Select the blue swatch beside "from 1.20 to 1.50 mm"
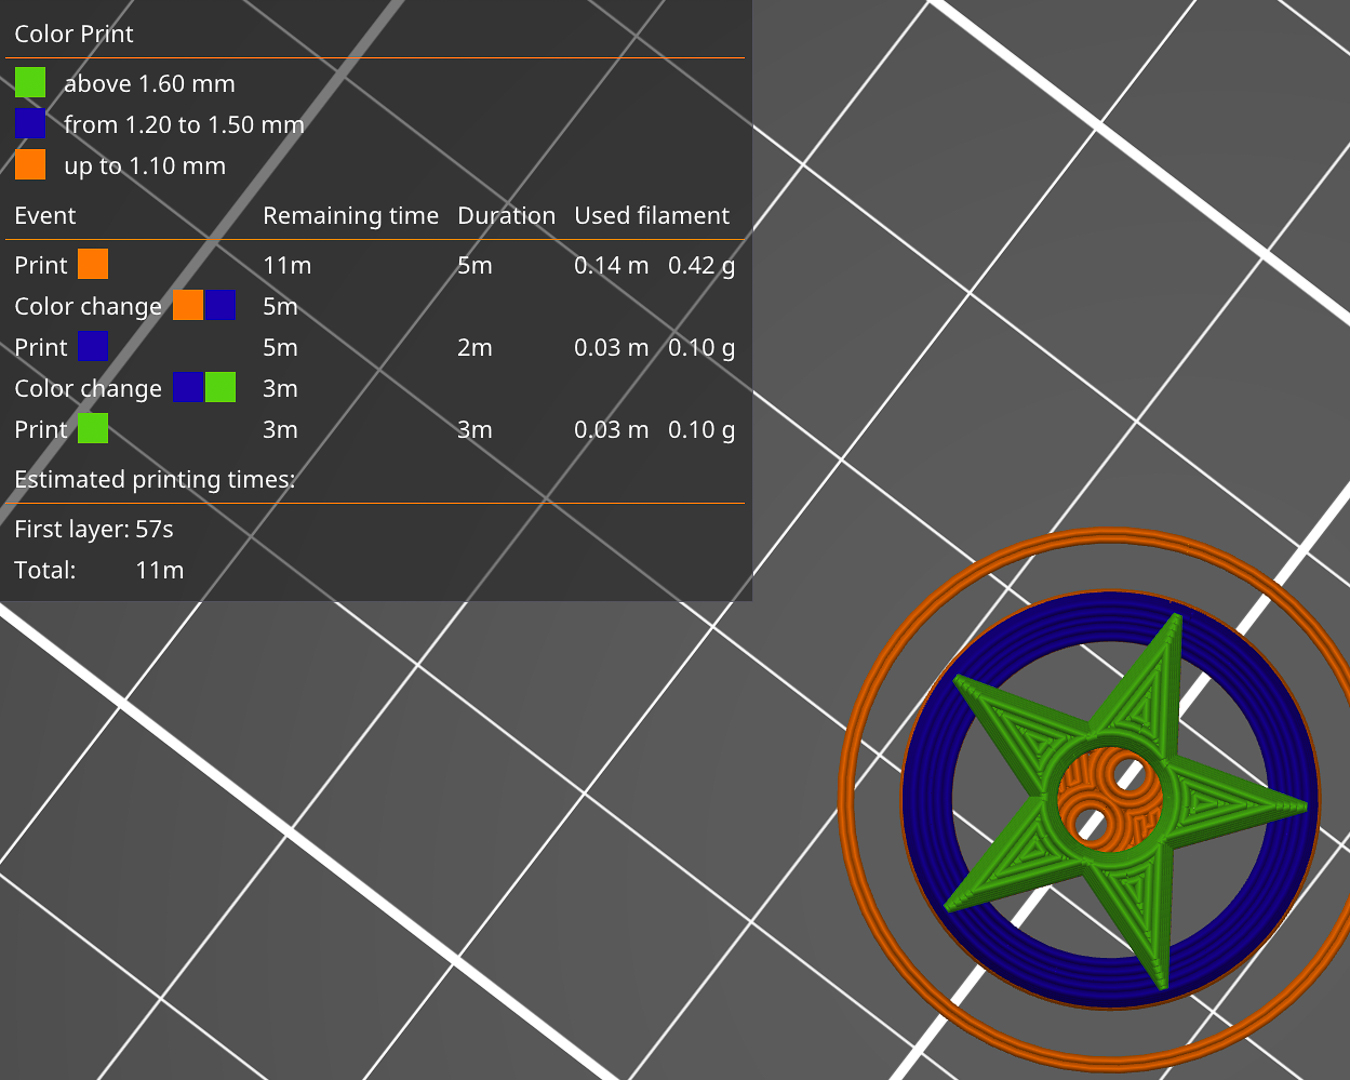This screenshot has width=1350, height=1080. pyautogui.click(x=30, y=123)
